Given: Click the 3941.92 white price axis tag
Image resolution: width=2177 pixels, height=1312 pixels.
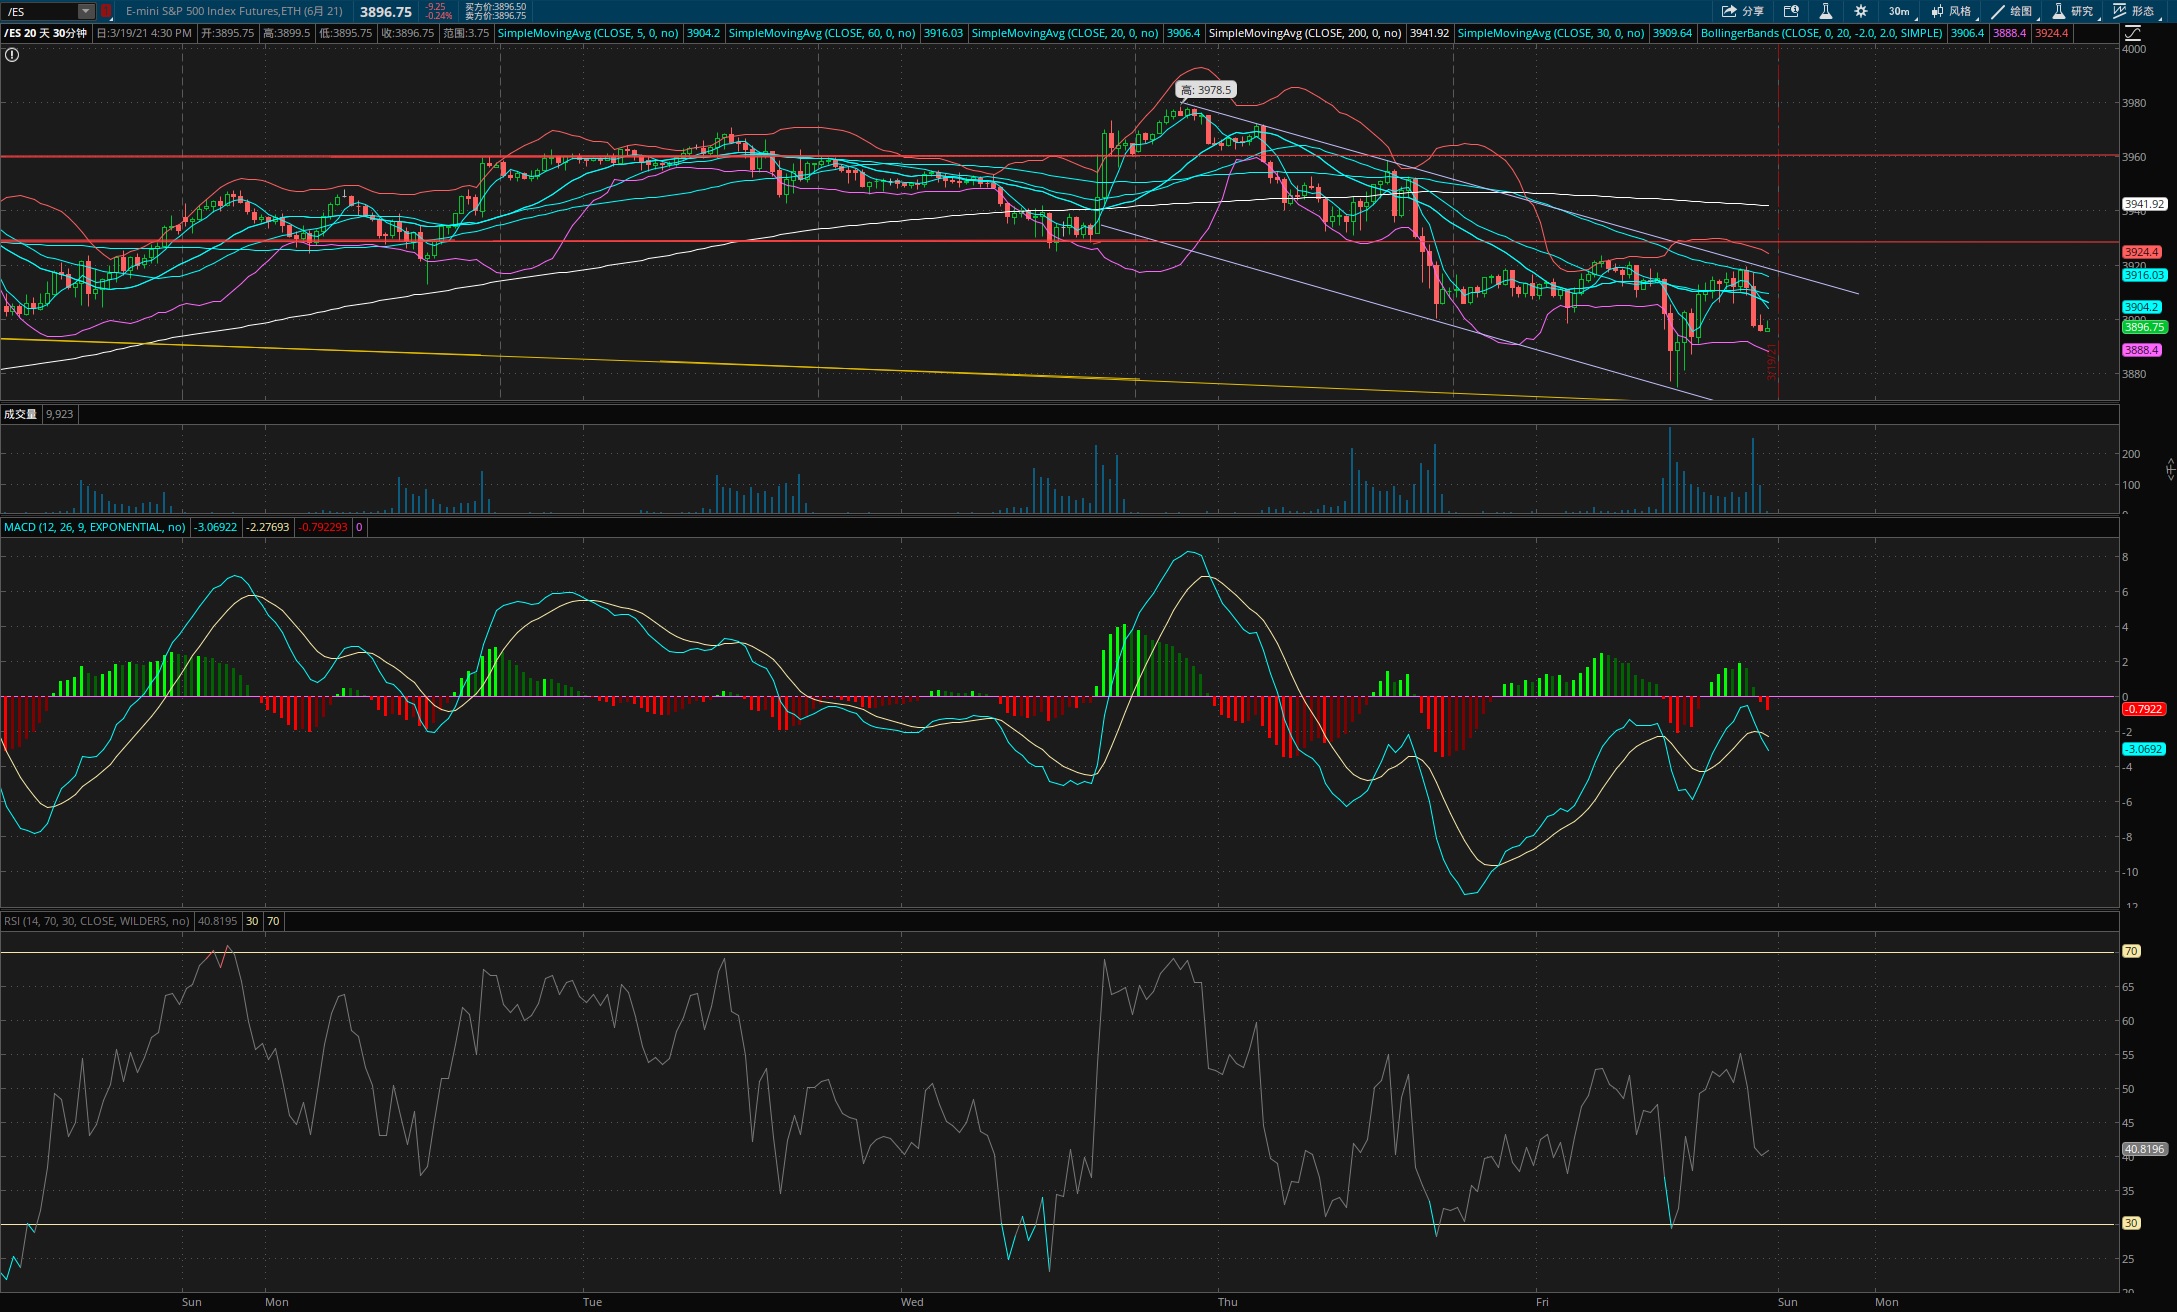Looking at the screenshot, I should tap(2144, 204).
